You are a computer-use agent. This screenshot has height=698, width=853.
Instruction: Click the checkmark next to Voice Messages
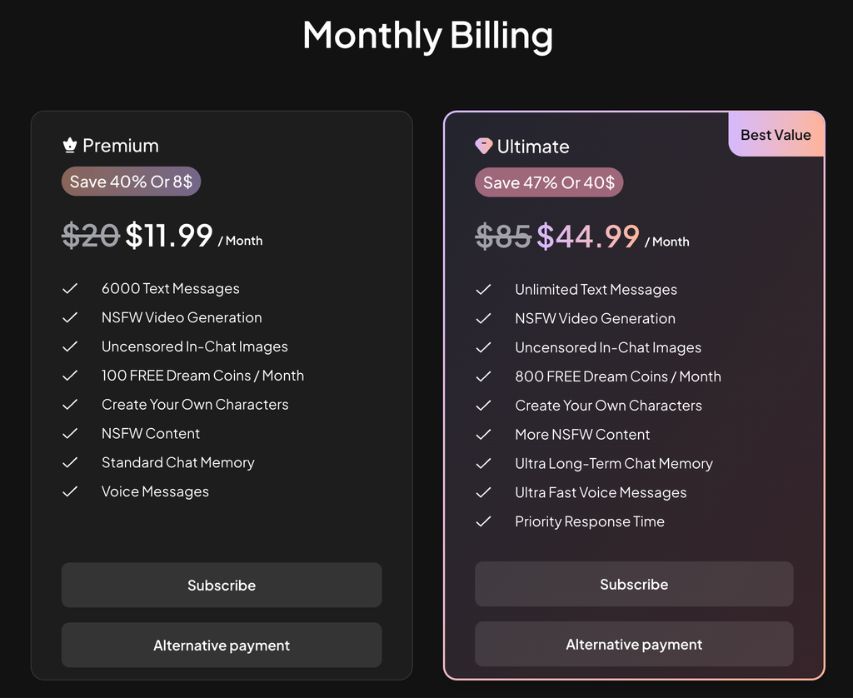pos(70,491)
